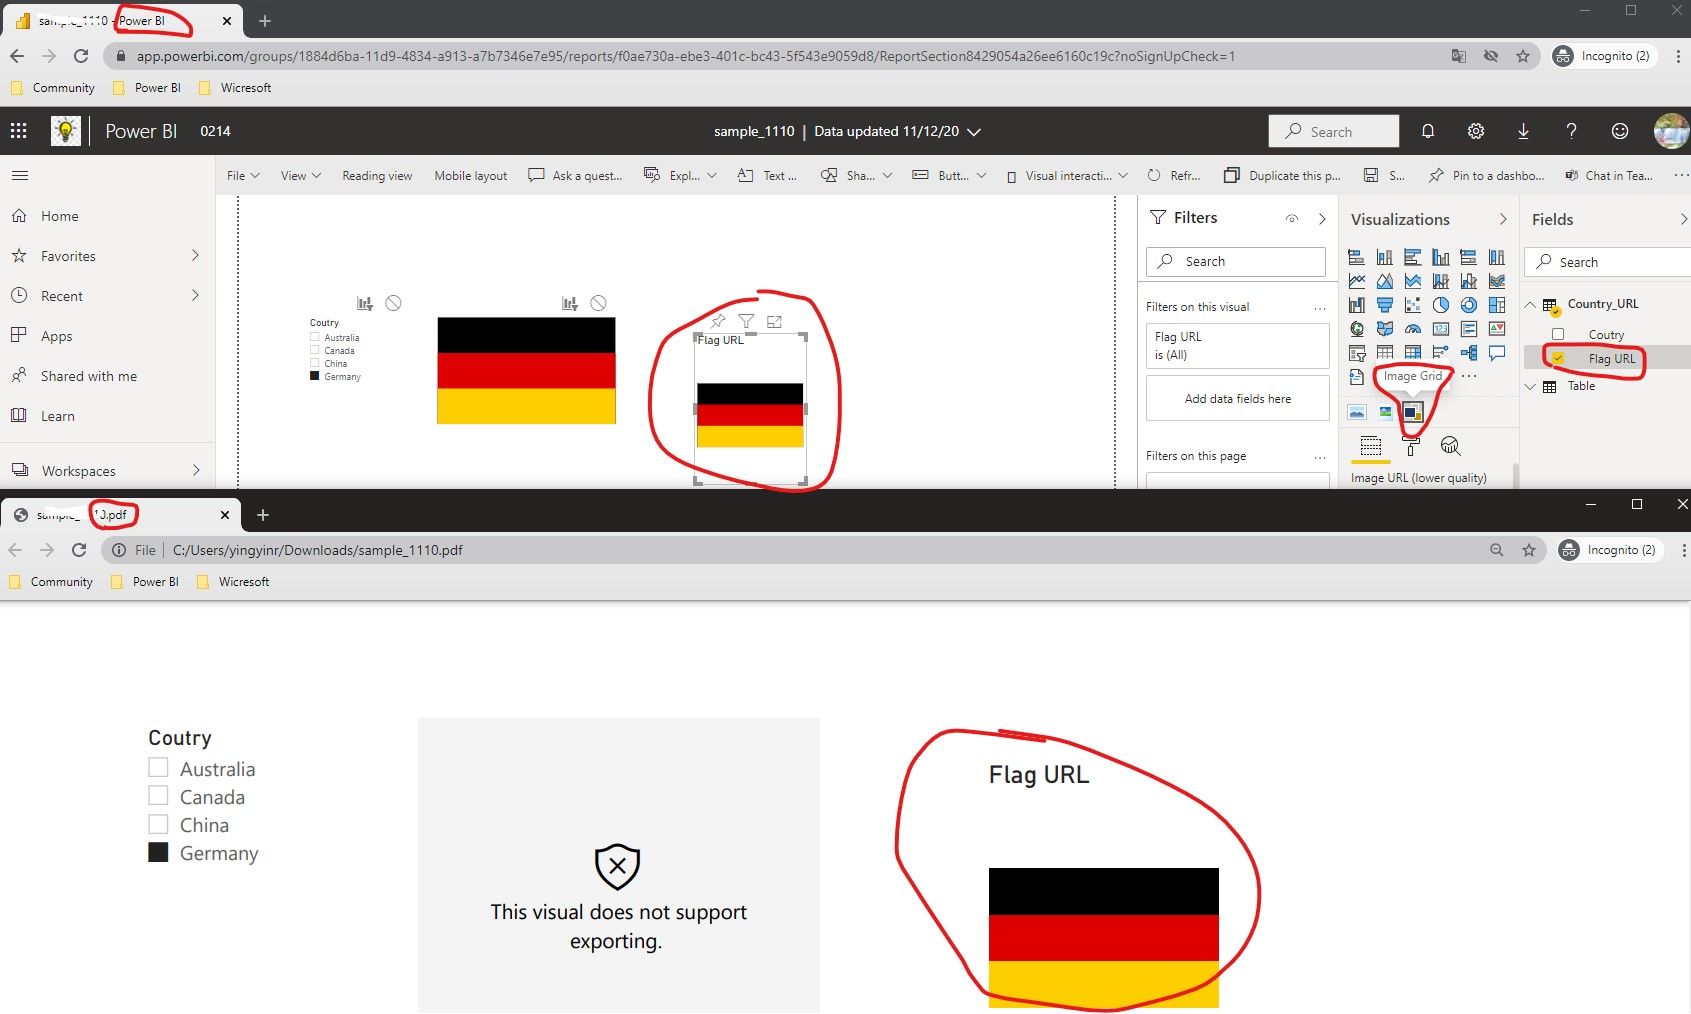Select the pie chart visualization icon

[x=1440, y=305]
